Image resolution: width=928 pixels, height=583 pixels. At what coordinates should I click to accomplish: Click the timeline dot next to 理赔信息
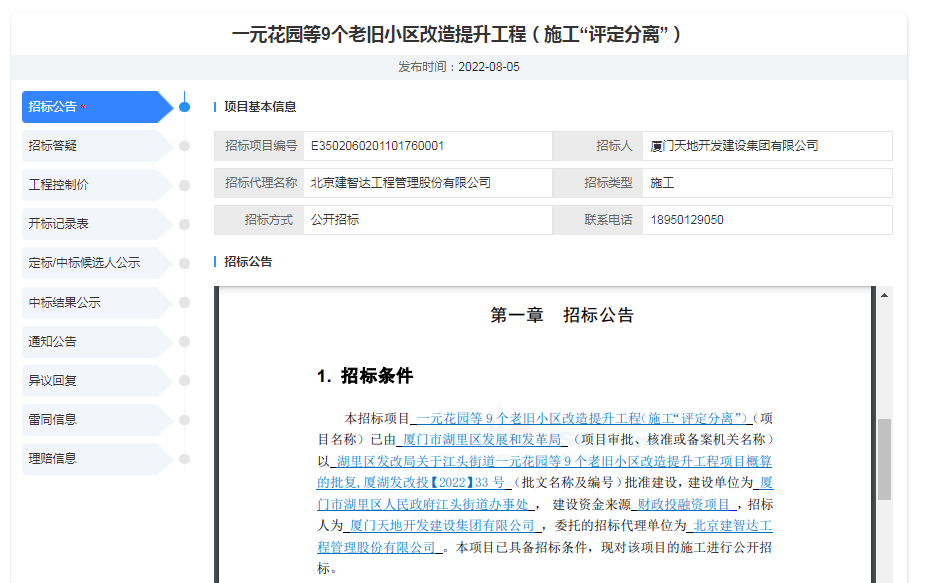coord(184,458)
